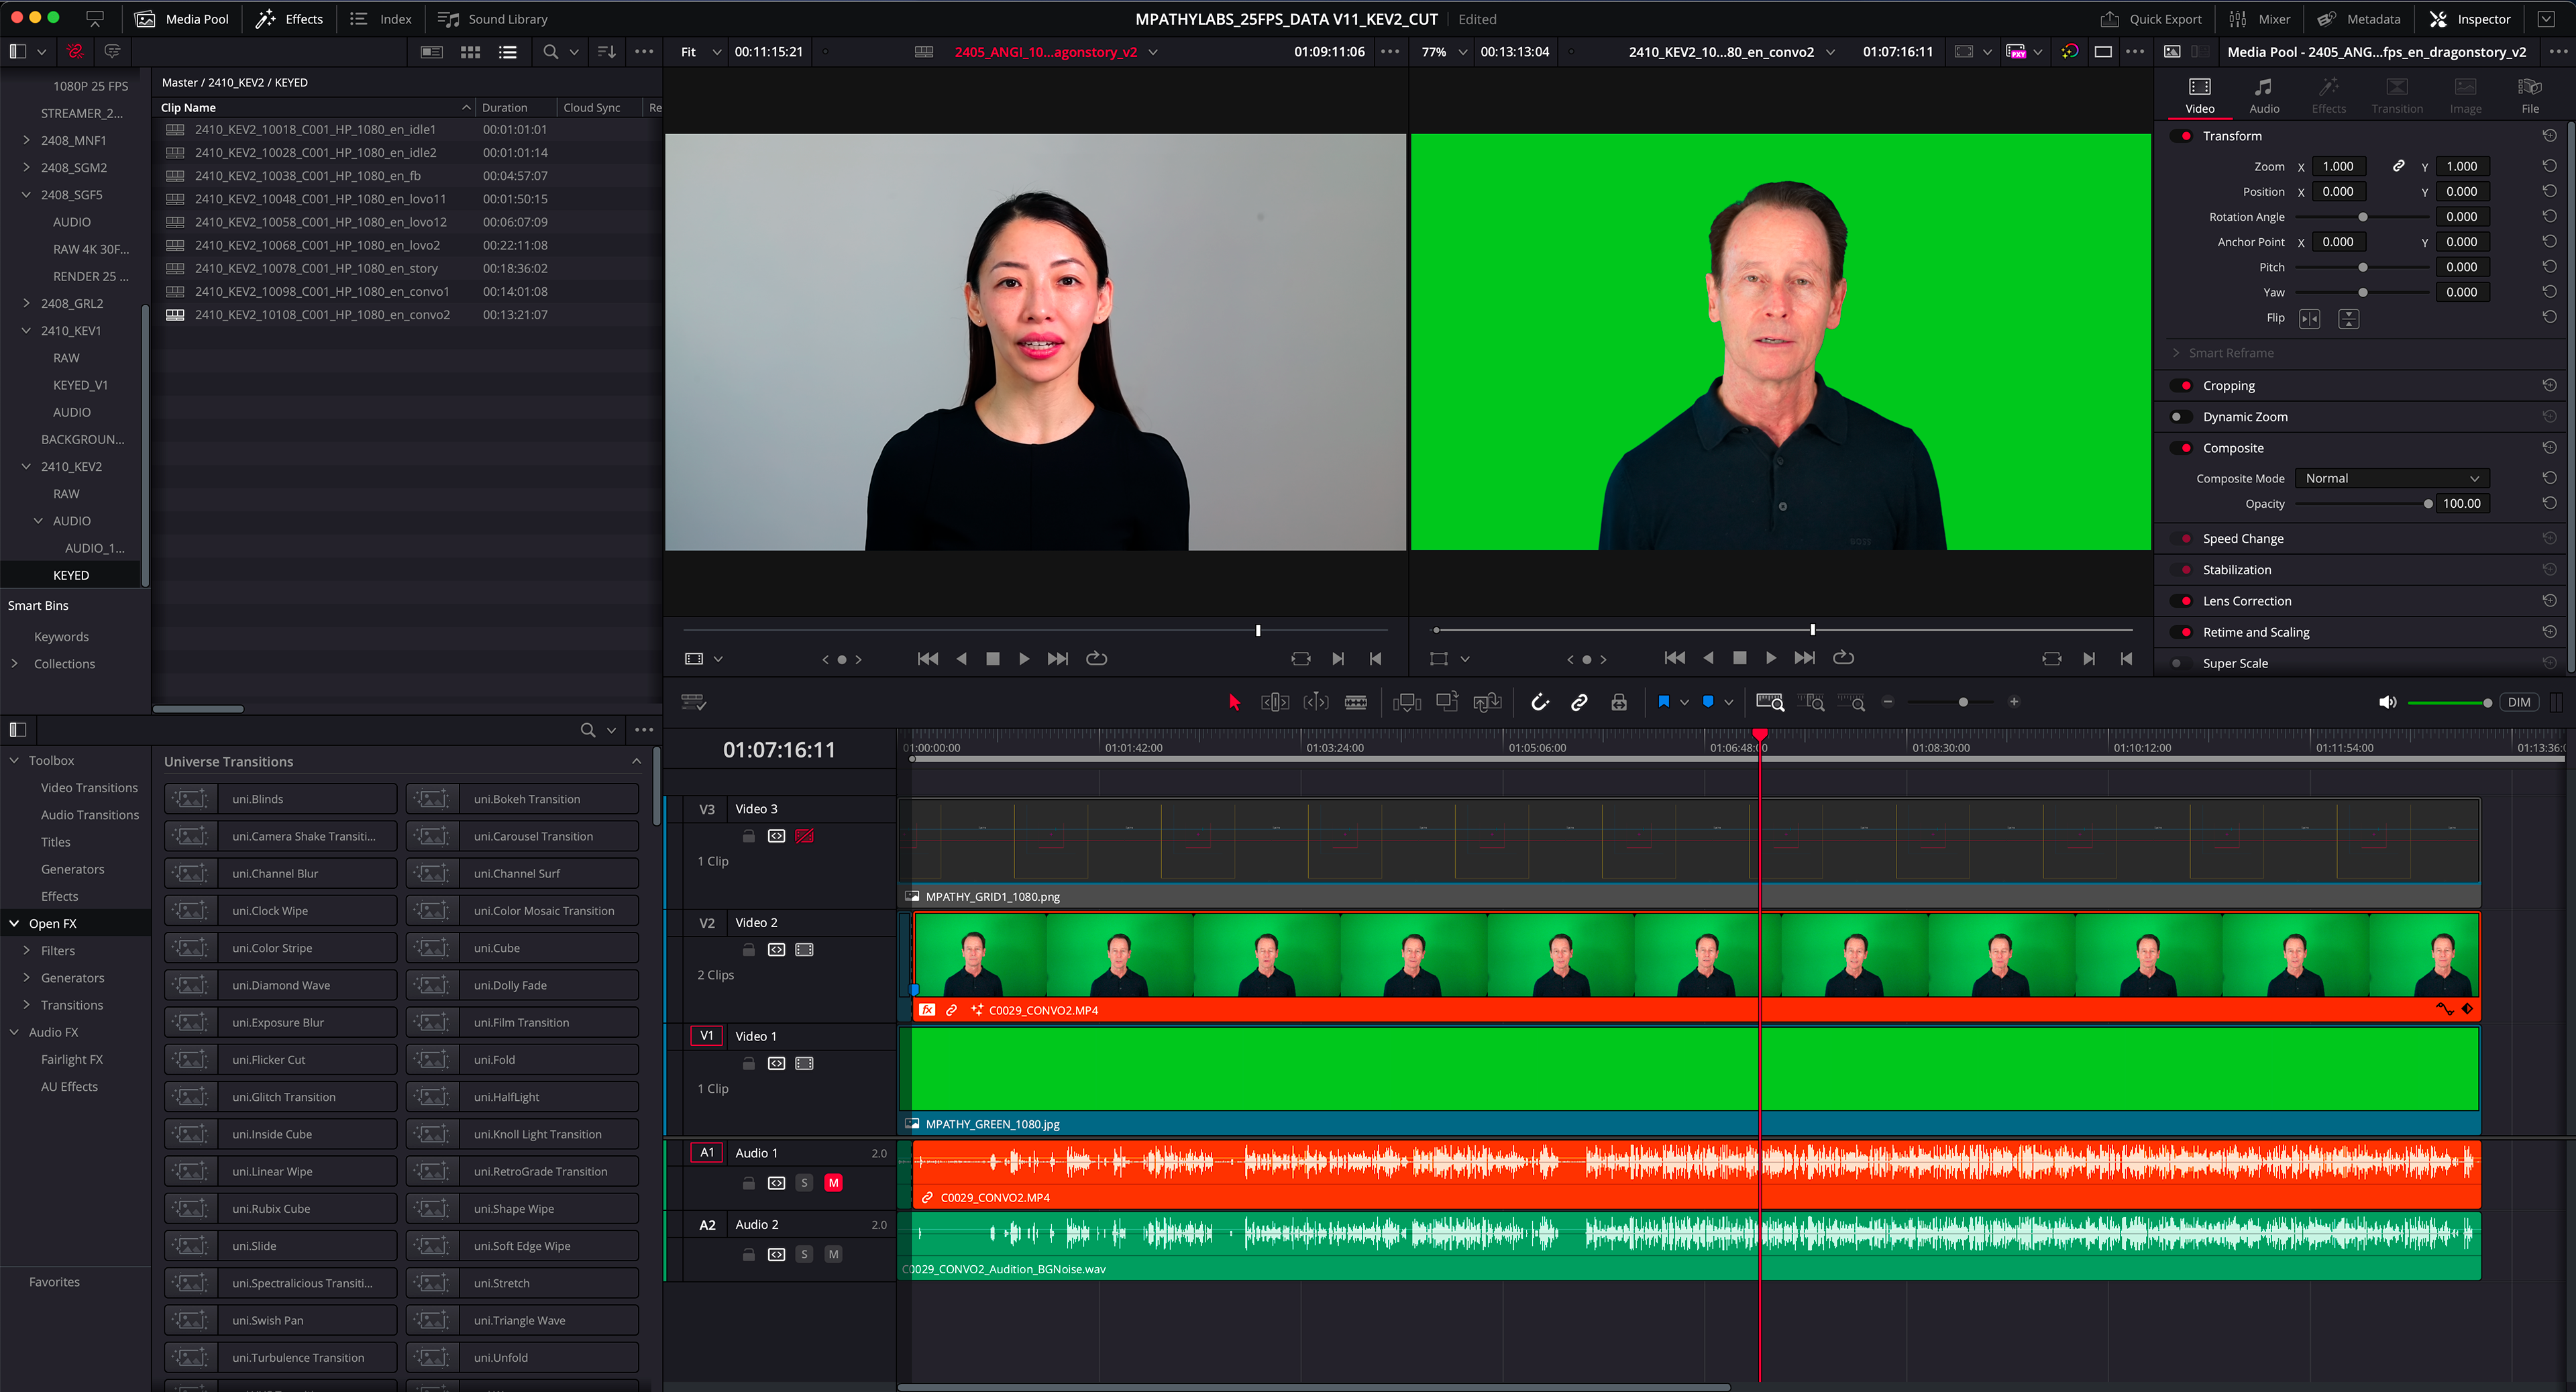Toggle timeline snapping magnet icon

tap(1540, 702)
